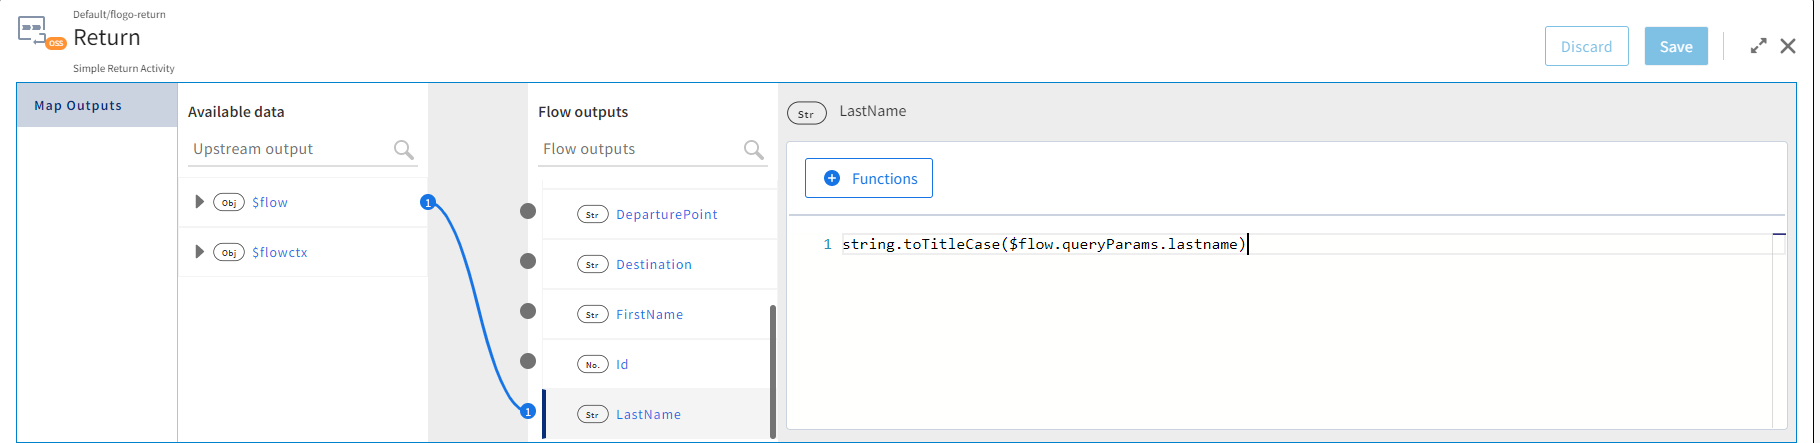
Task: Click the Flow outputs list scrollbar
Action: click(772, 370)
